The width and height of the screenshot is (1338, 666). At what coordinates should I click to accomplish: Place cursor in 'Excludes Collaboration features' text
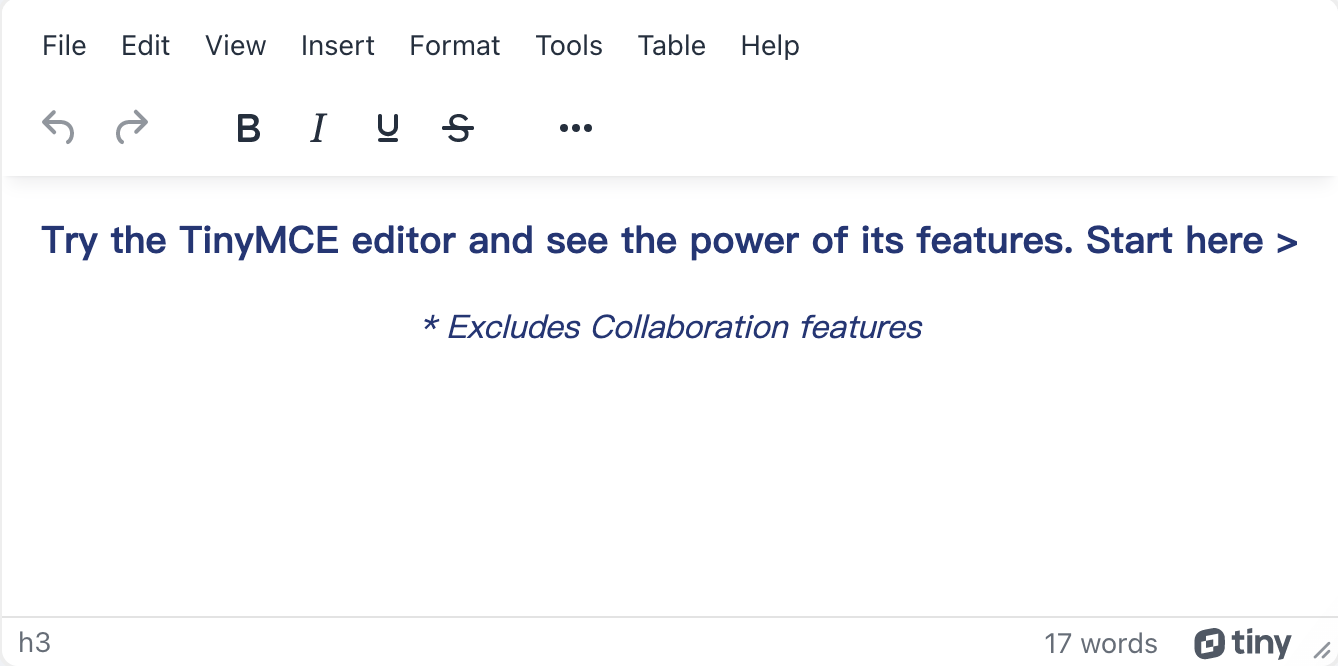click(684, 327)
